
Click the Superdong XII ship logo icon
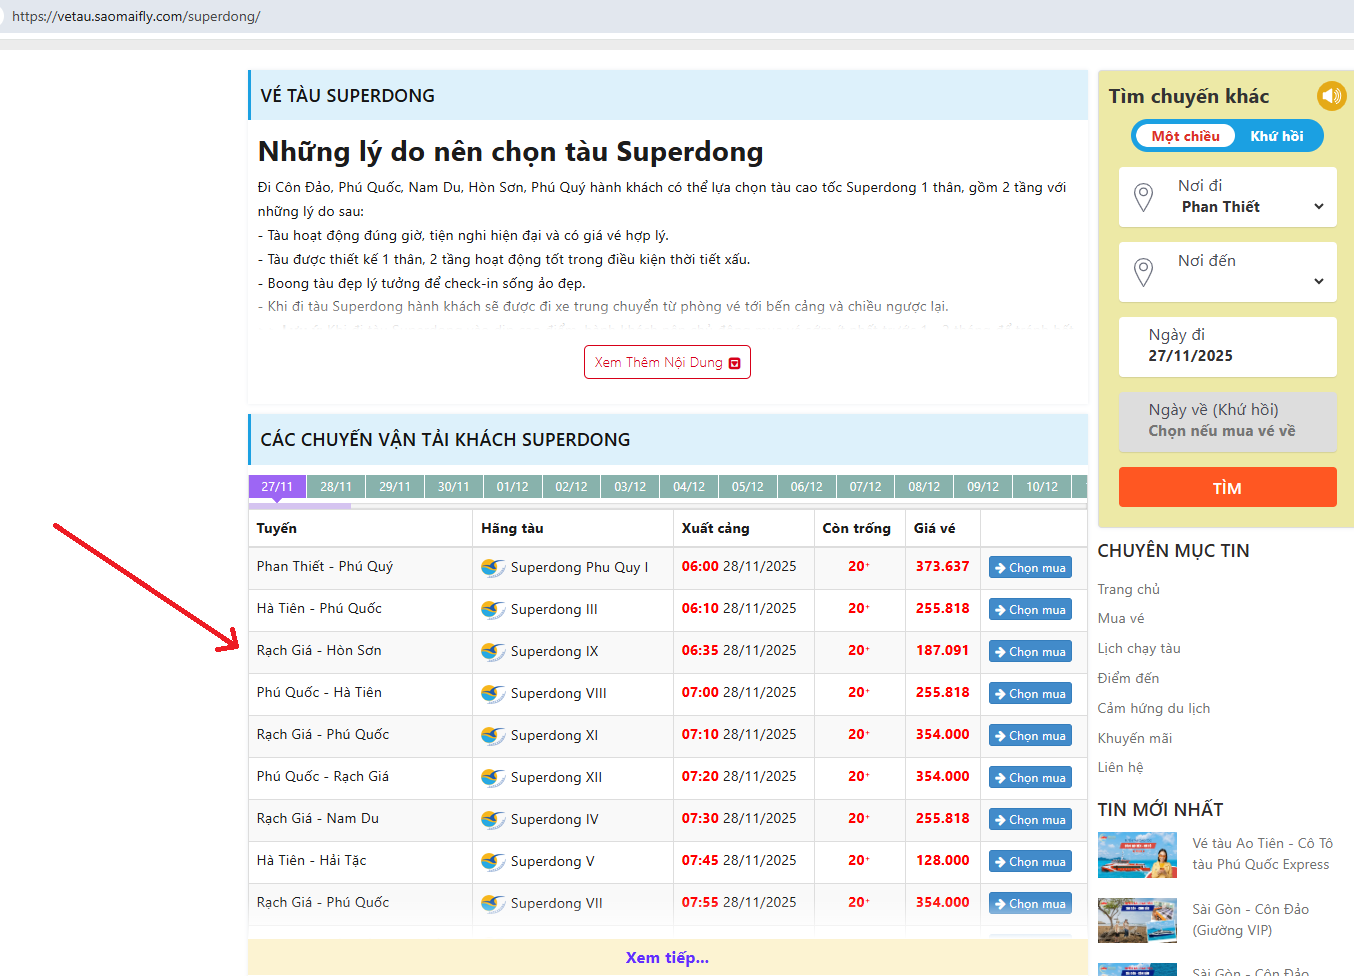[493, 777]
